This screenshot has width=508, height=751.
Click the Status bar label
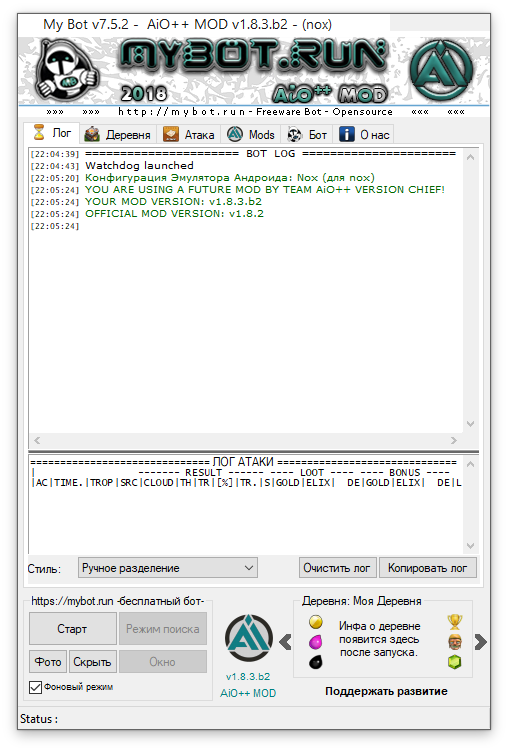(x=39, y=719)
